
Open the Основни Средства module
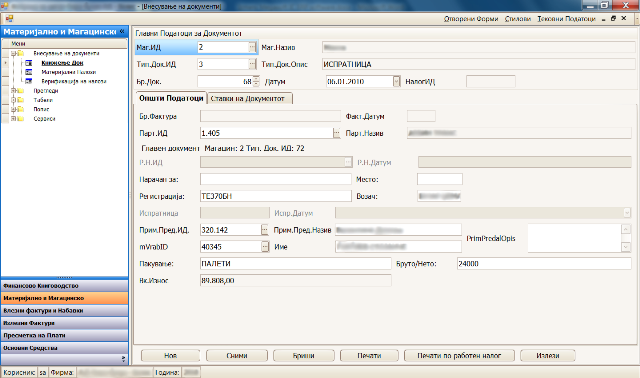pyautogui.click(x=64, y=348)
